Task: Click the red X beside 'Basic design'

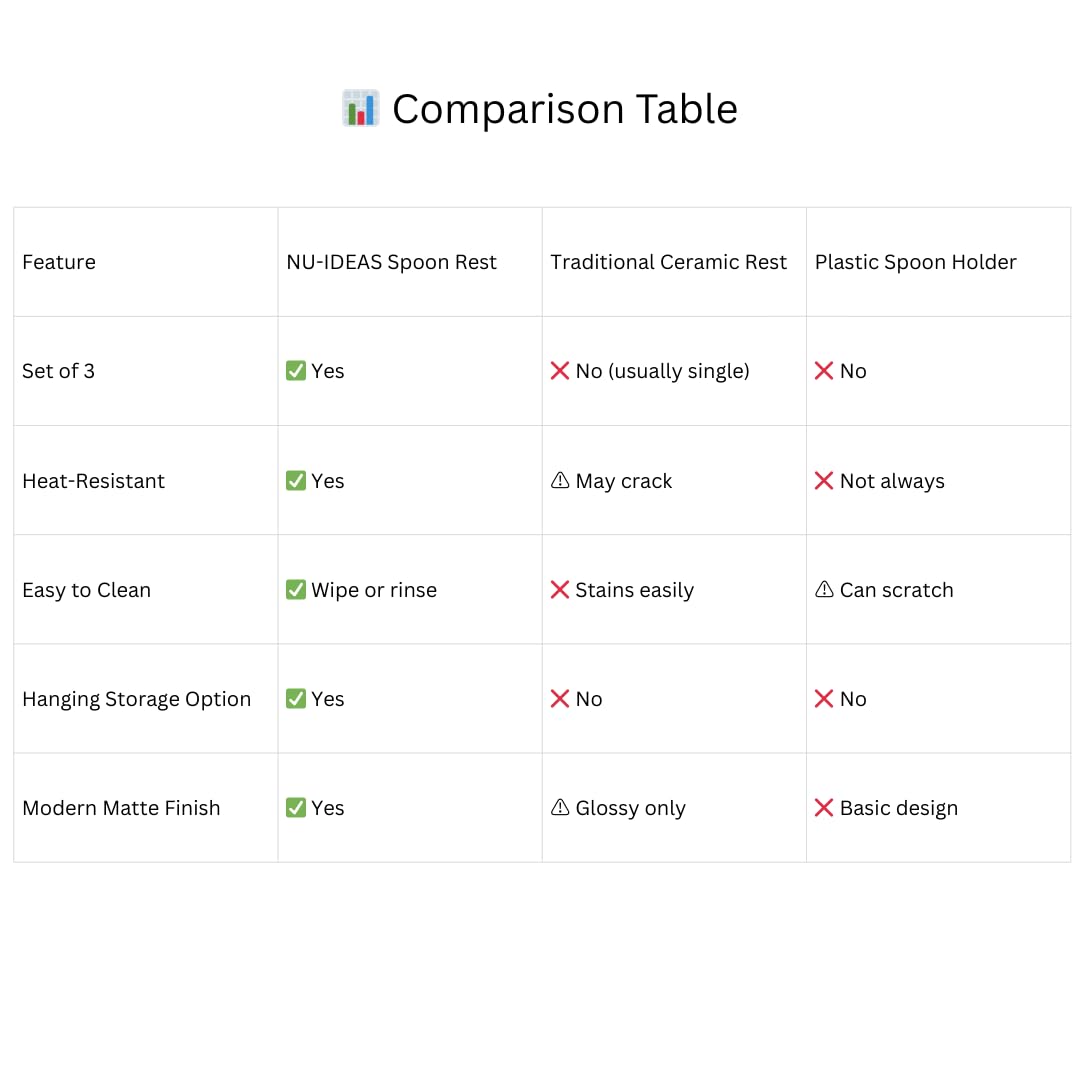Action: 824,808
